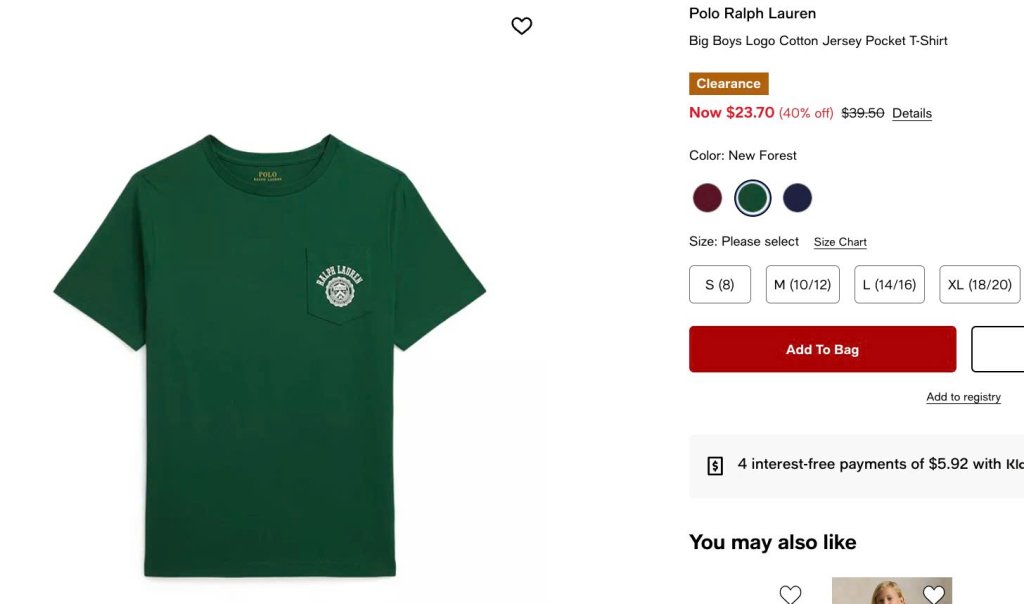Screen dimensions: 1024x604
Task: Favorite the first recommended product with its heart
Action: 790,594
